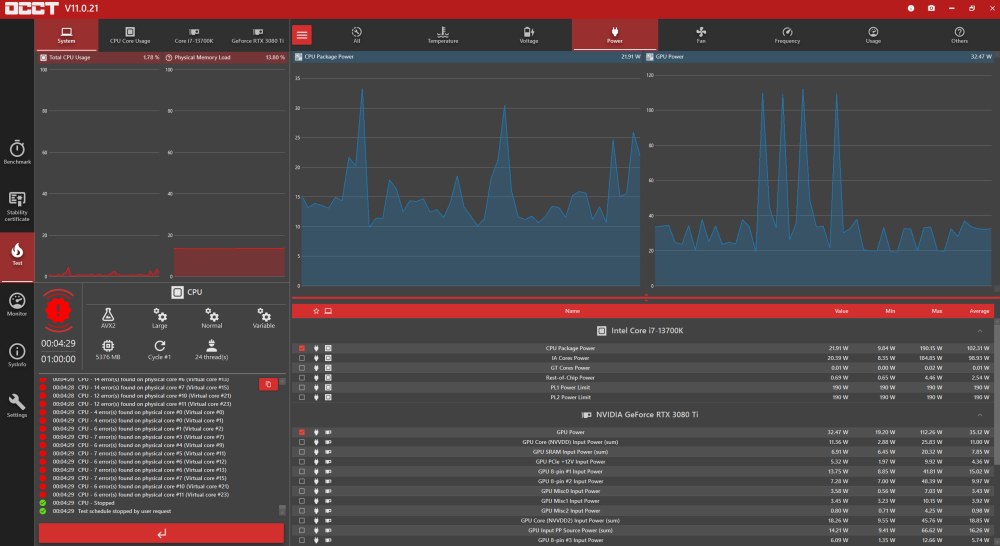
Task: Open the Stability certificate section
Action: (x=17, y=206)
